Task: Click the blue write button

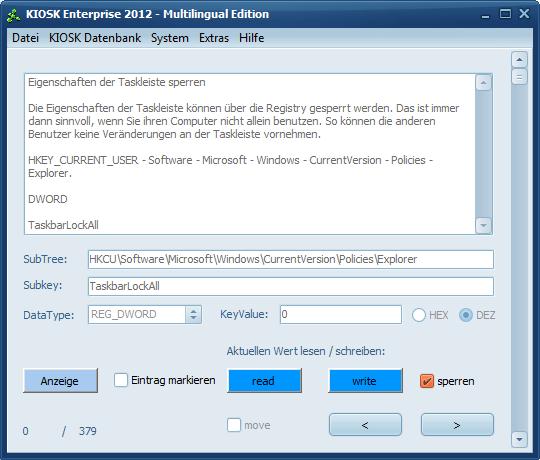Action: [365, 381]
